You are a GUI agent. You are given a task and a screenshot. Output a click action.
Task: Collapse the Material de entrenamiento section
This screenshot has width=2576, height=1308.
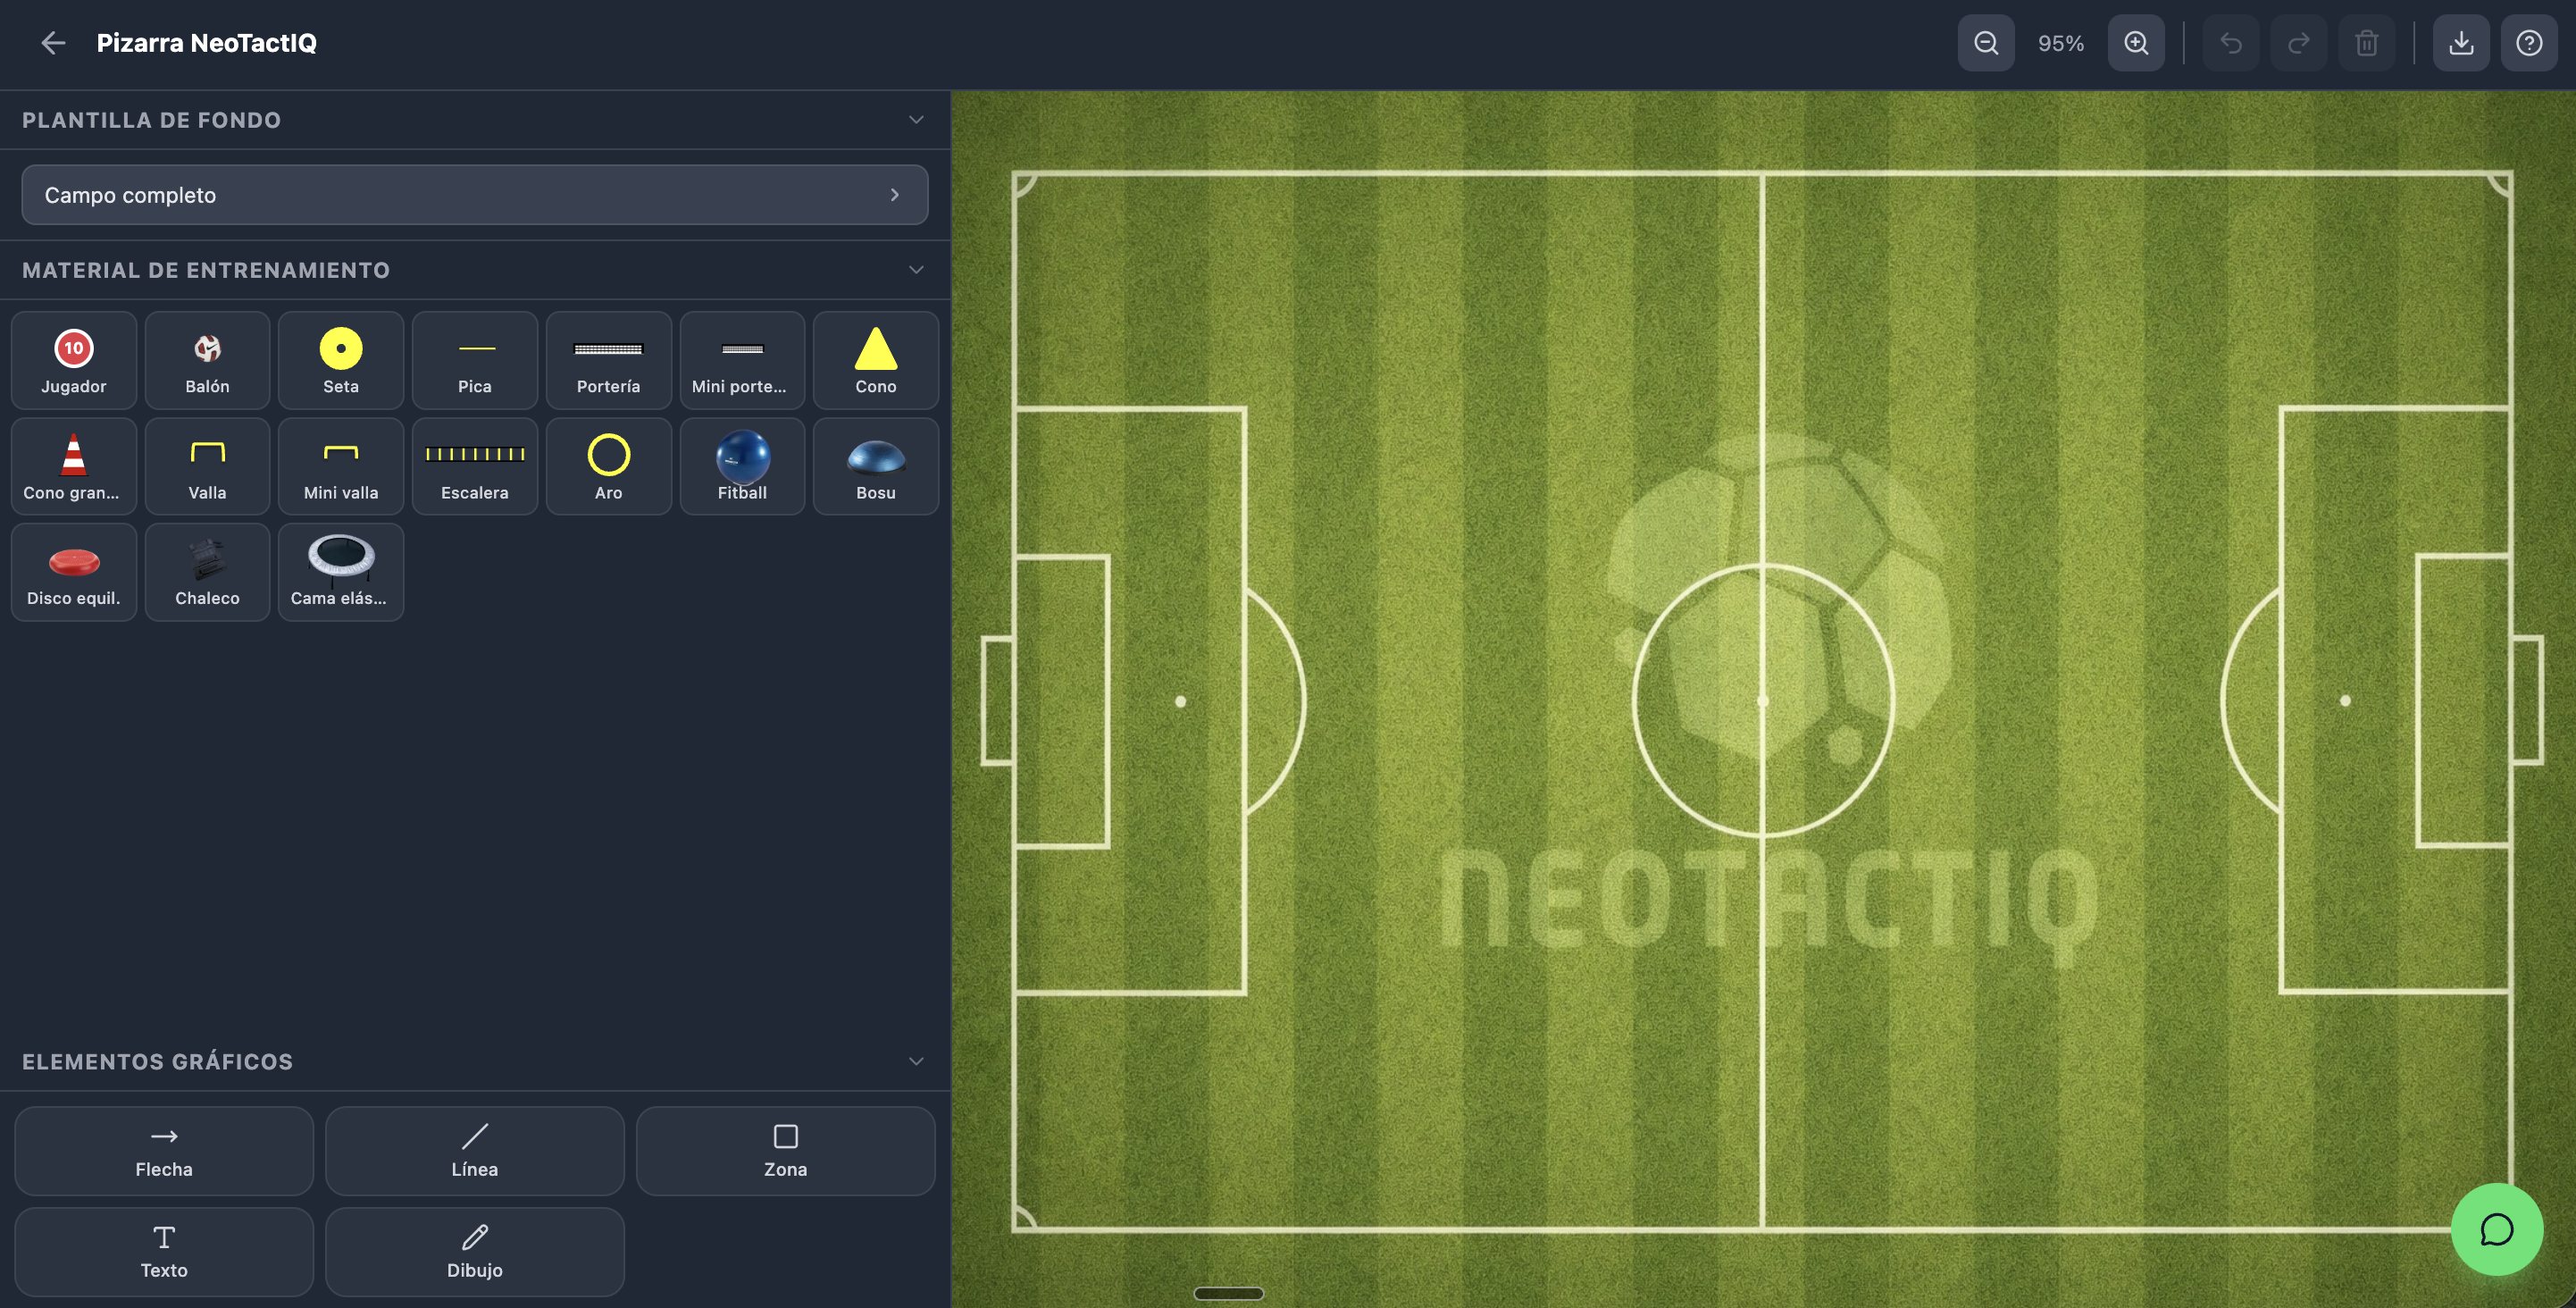916,270
